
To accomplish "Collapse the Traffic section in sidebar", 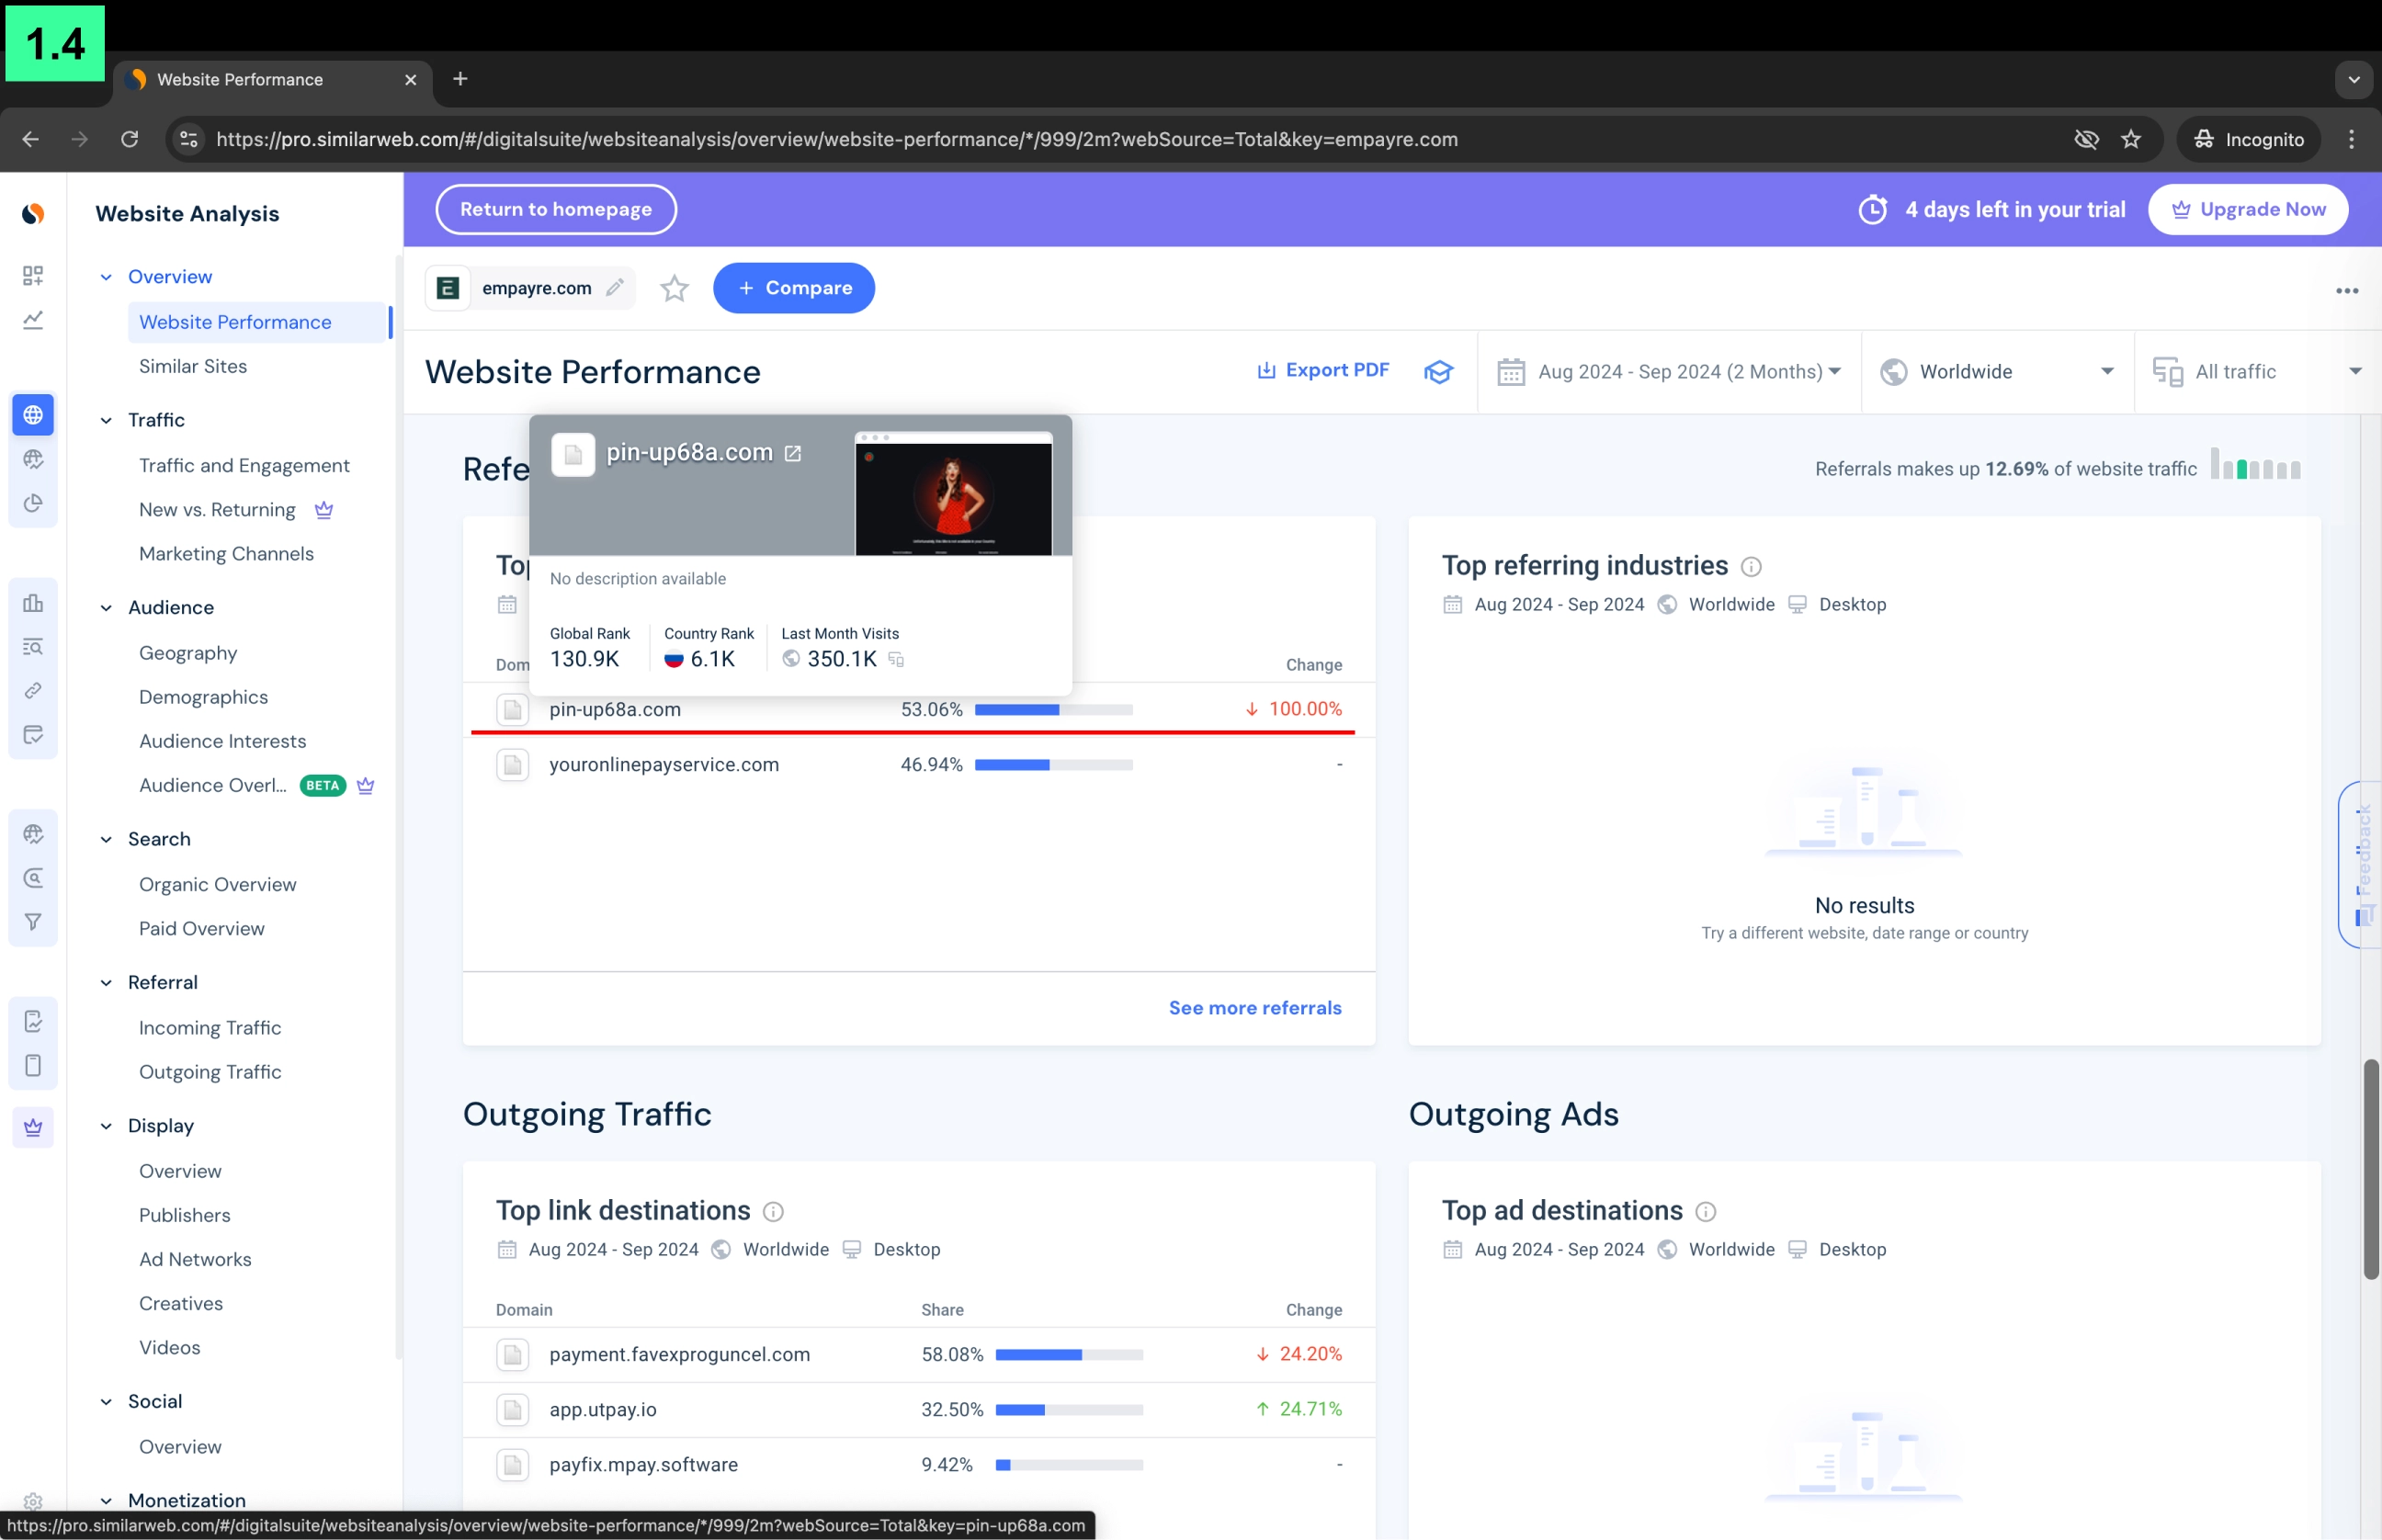I will (x=106, y=421).
